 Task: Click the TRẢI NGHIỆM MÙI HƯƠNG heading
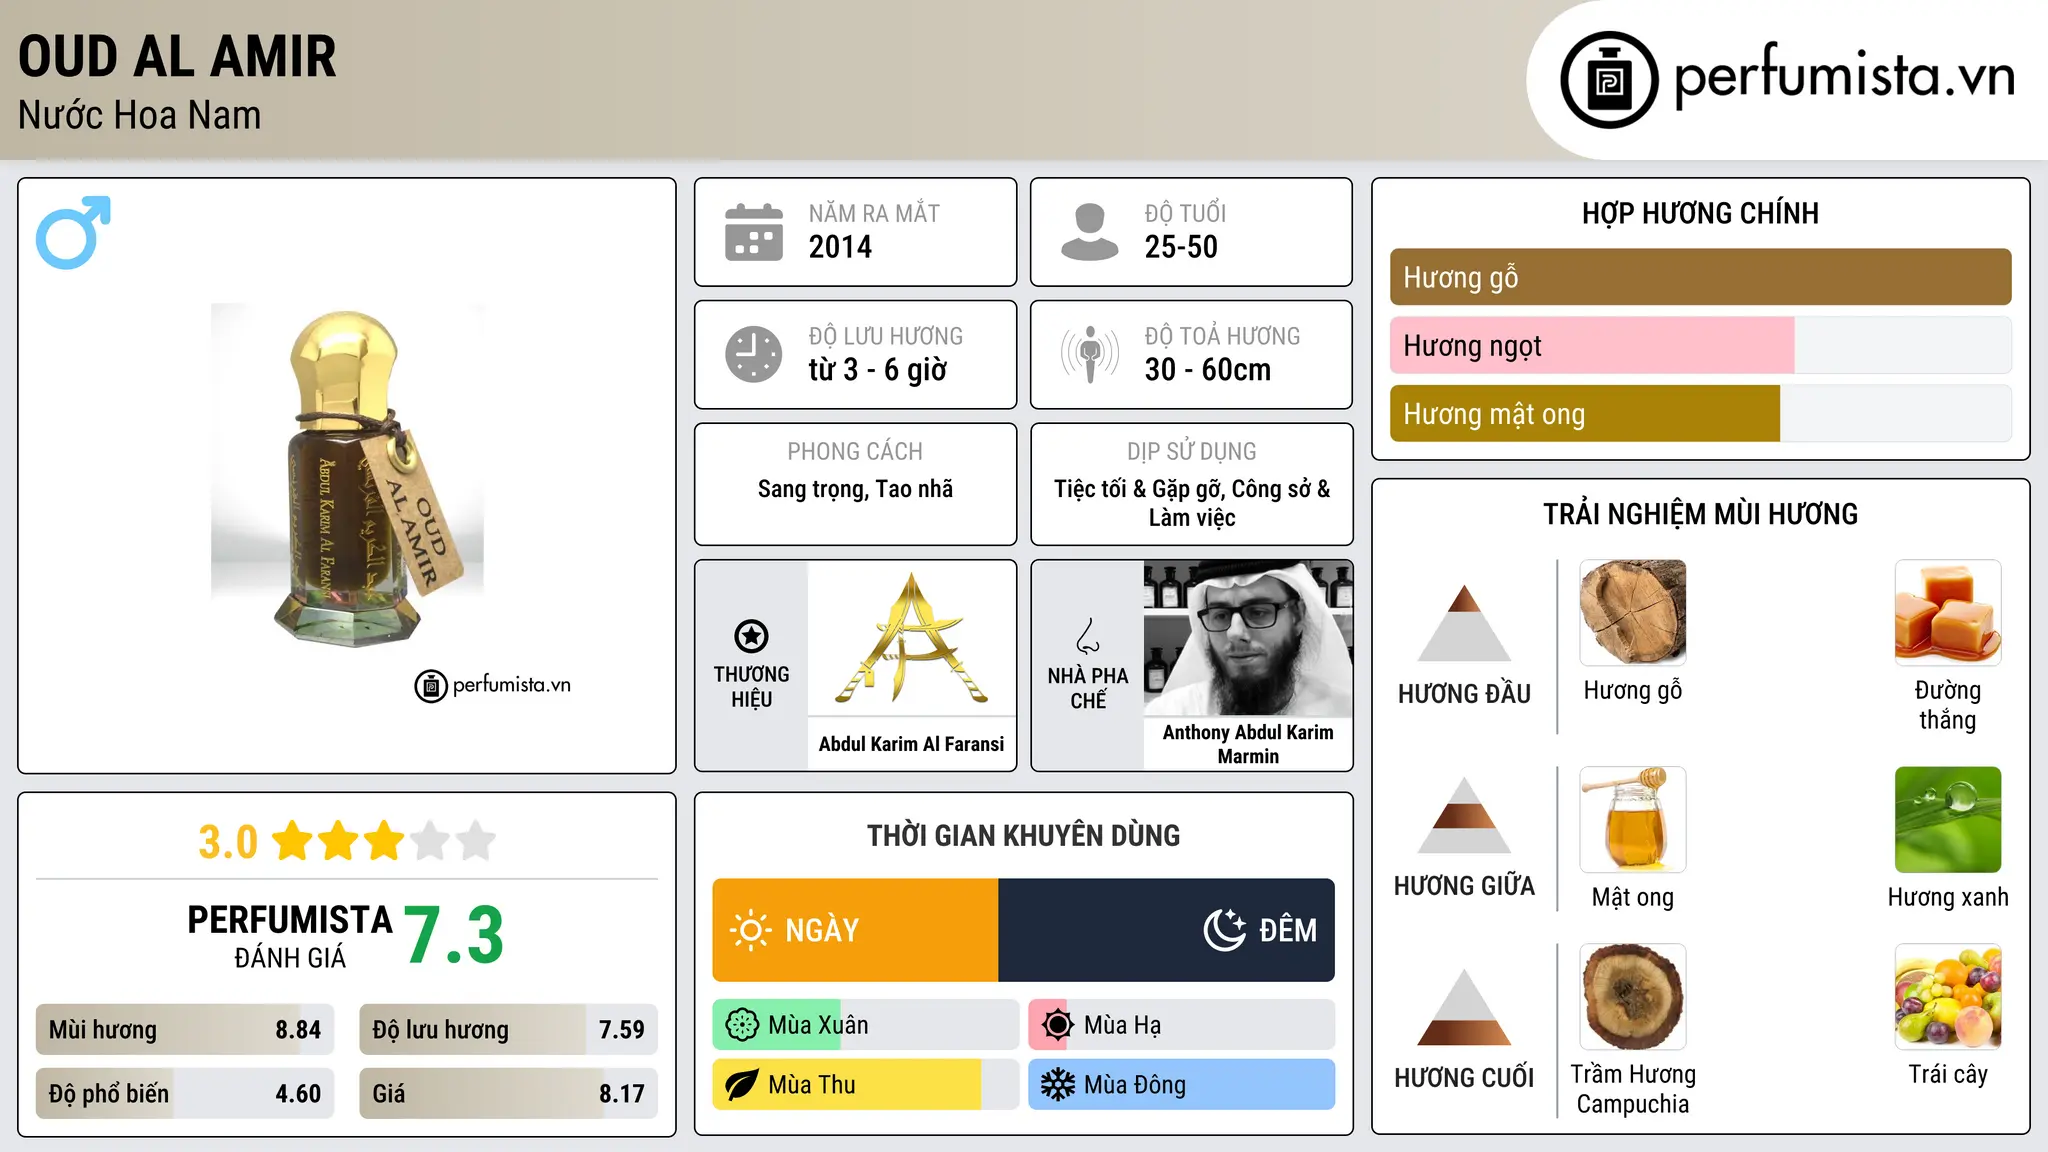coord(1700,514)
